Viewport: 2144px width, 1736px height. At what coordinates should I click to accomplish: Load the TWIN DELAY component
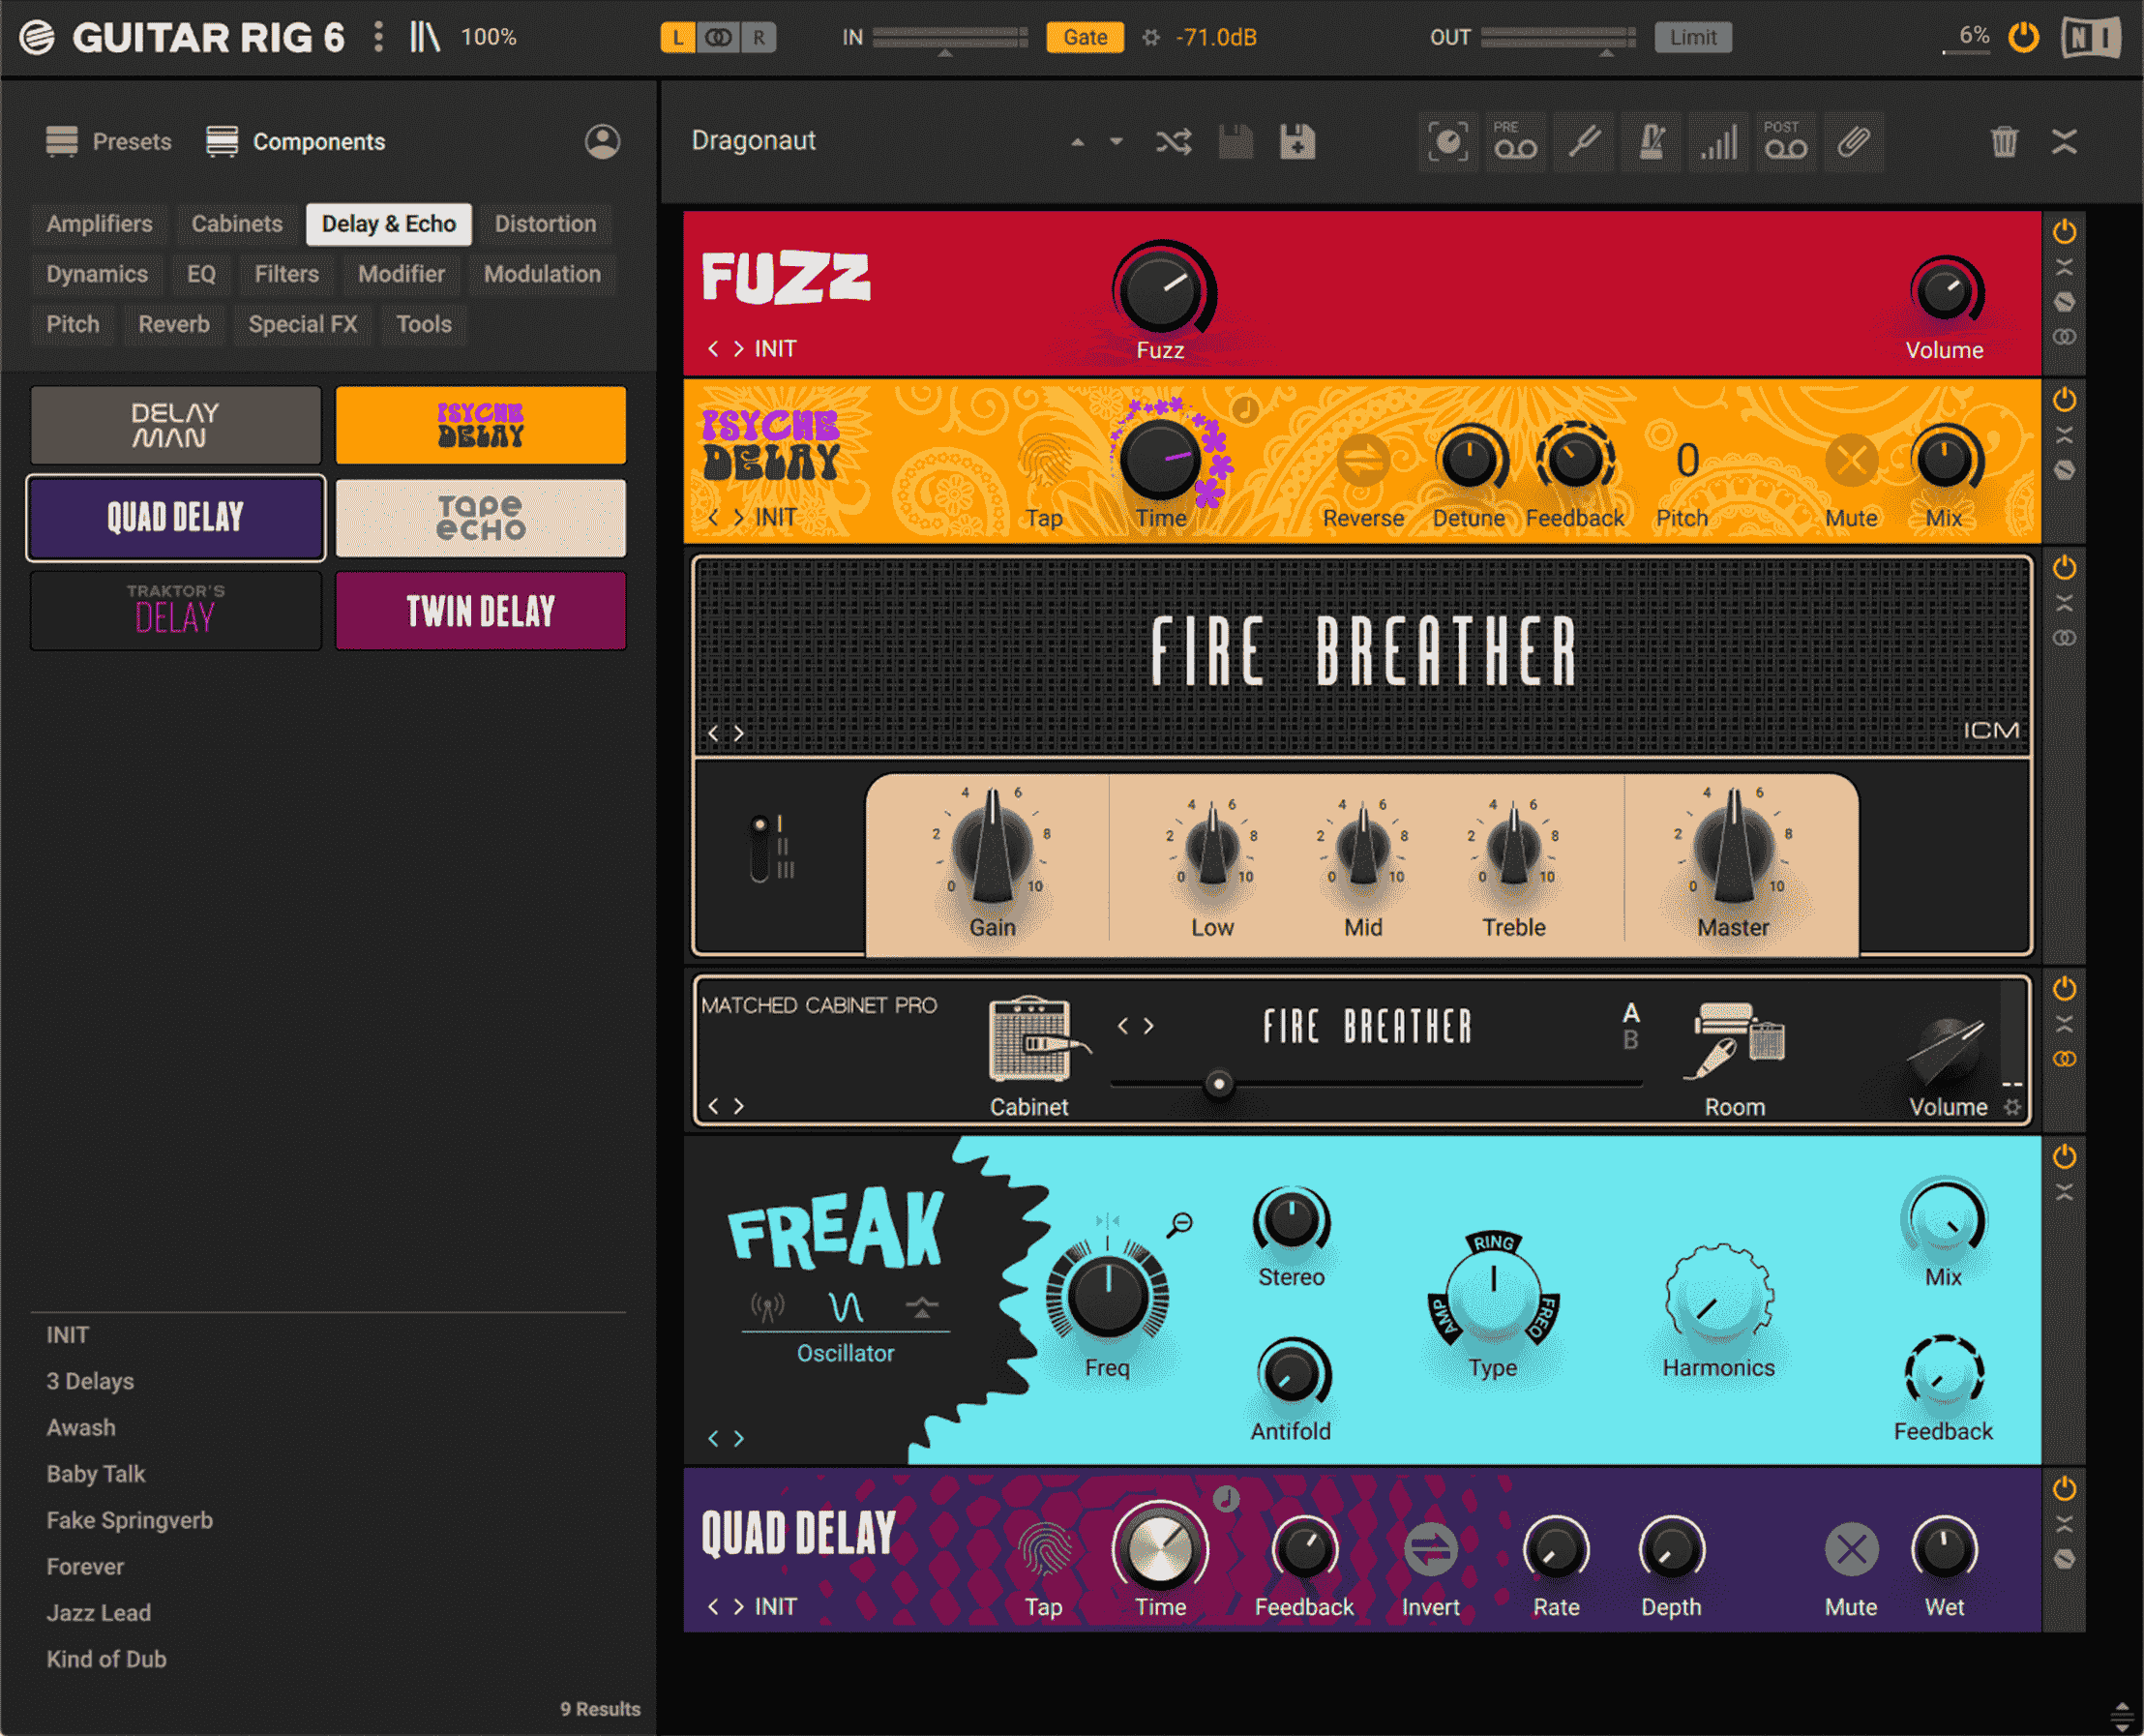tap(480, 610)
